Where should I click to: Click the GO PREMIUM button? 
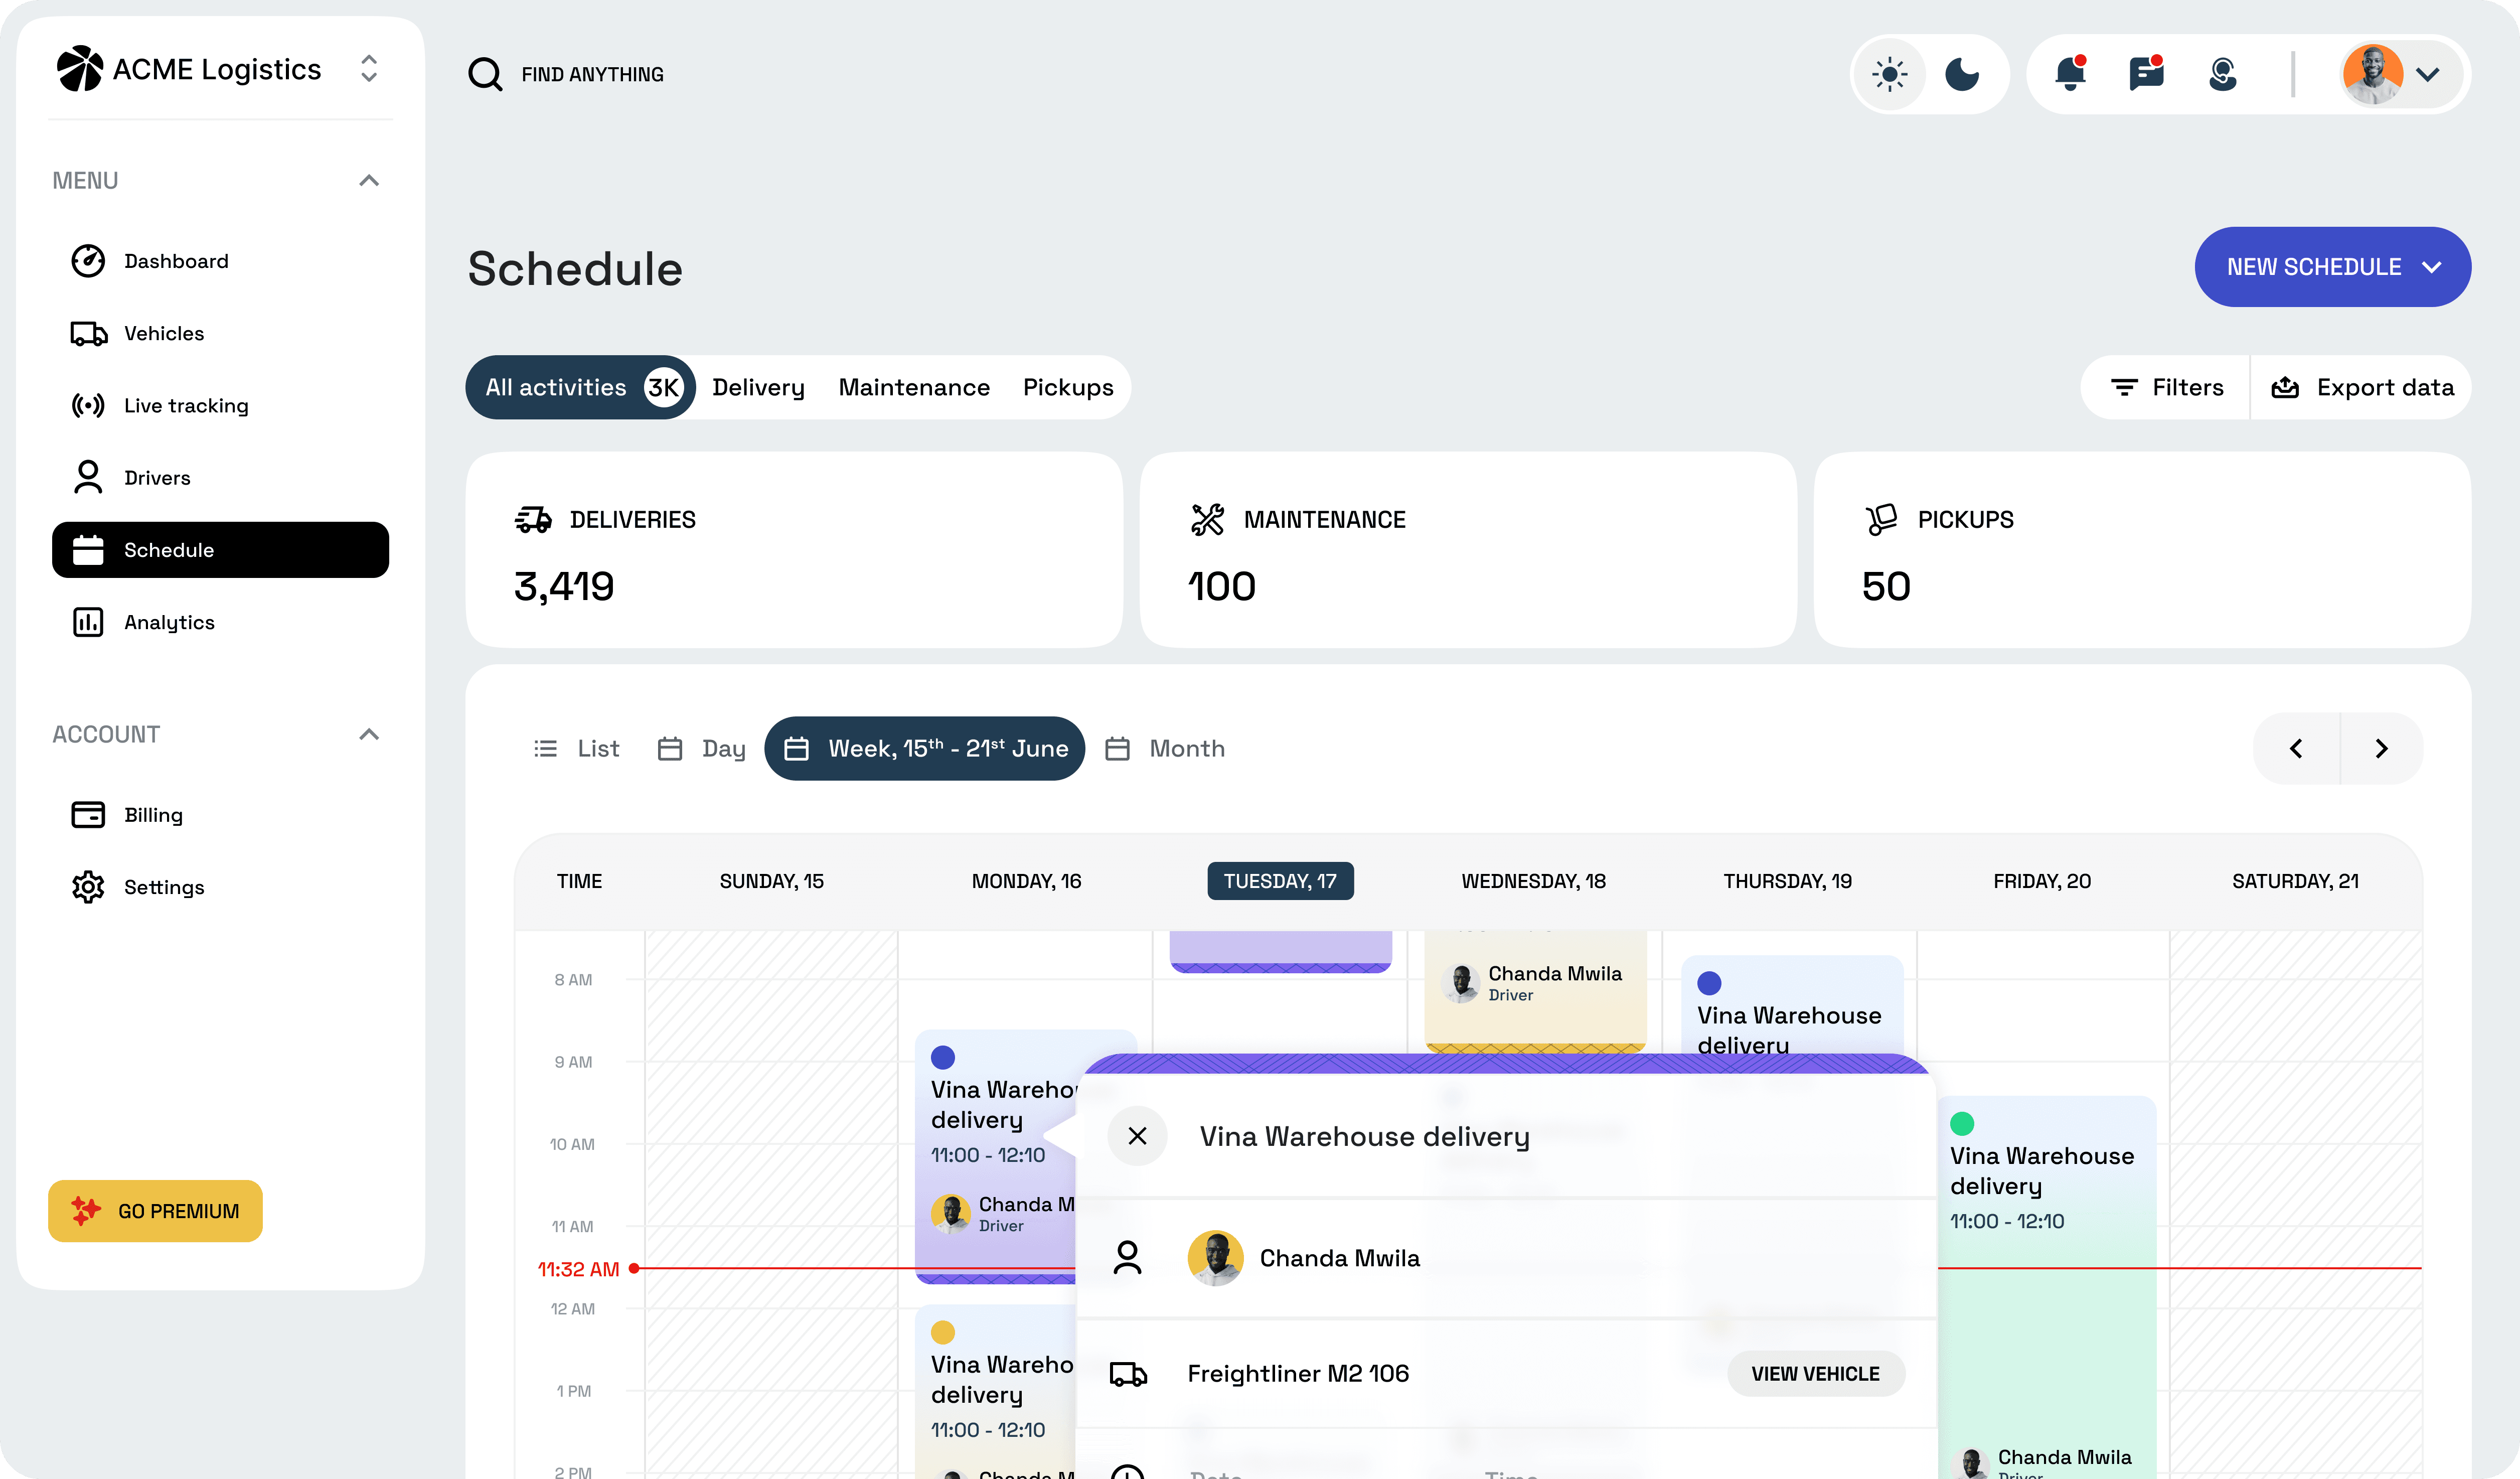pyautogui.click(x=156, y=1211)
